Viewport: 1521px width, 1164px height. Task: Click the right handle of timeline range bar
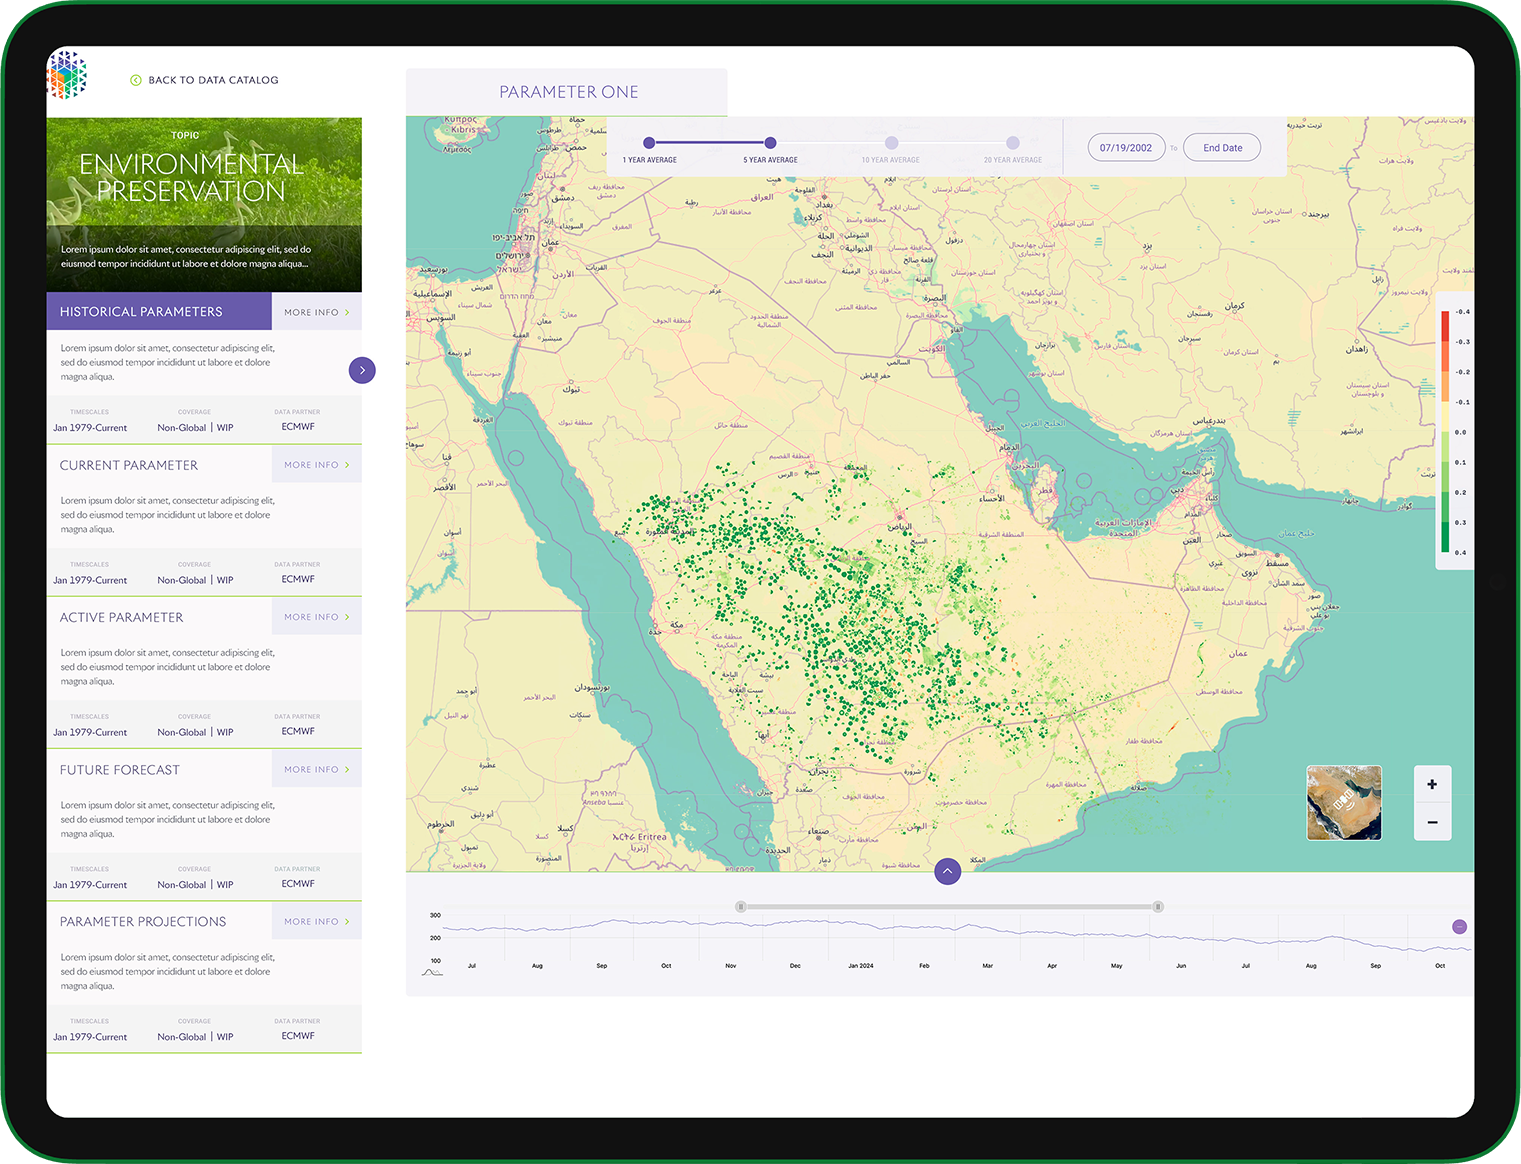(x=1158, y=907)
